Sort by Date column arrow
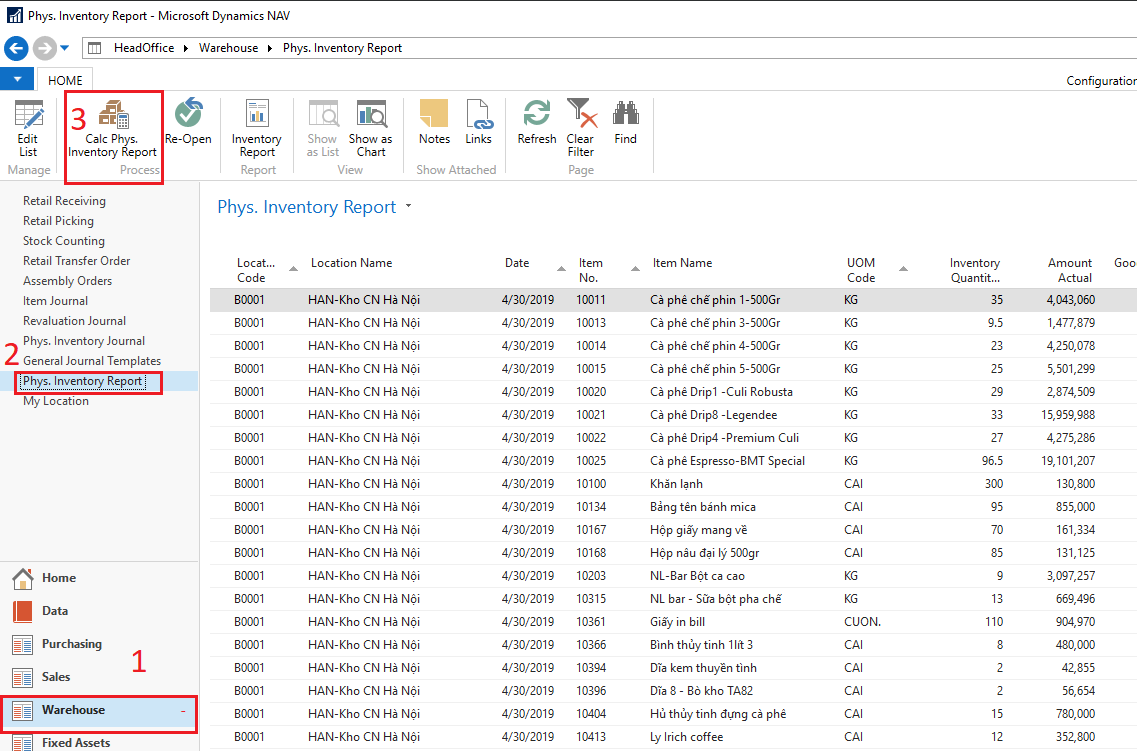Image resolution: width=1137 pixels, height=751 pixels. point(561,269)
